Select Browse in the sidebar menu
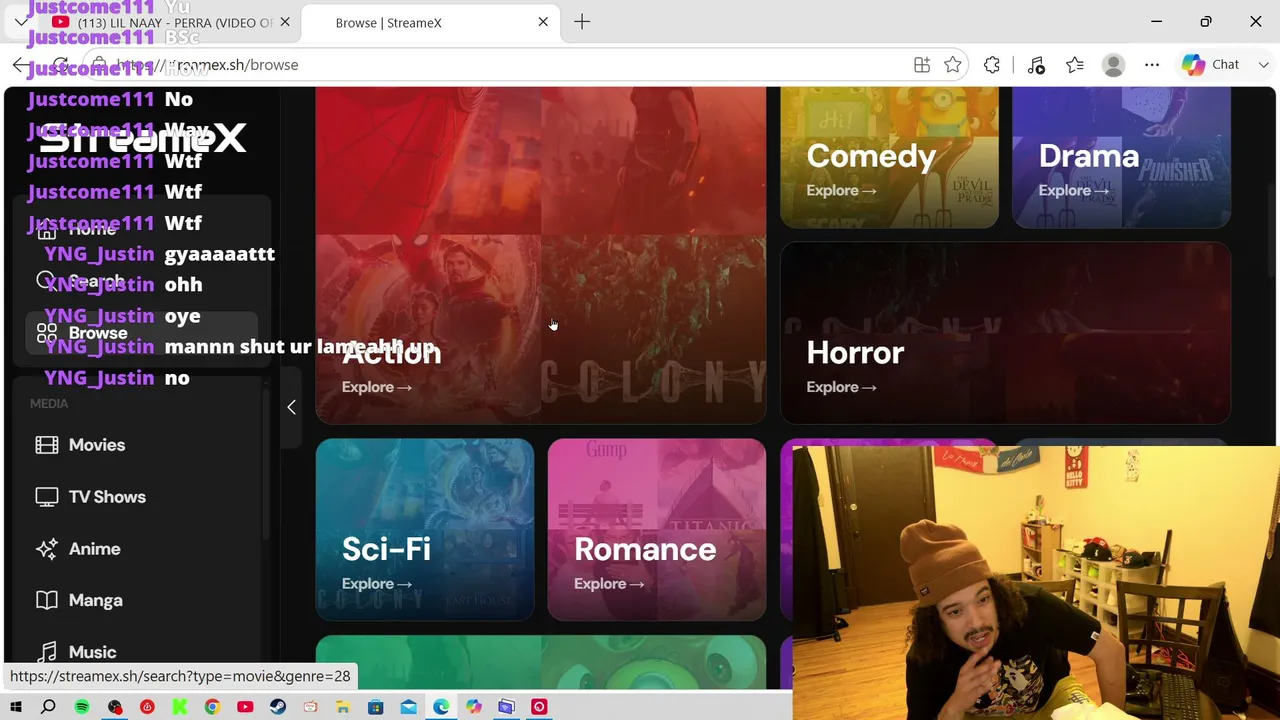The height and width of the screenshot is (720, 1280). click(141, 333)
